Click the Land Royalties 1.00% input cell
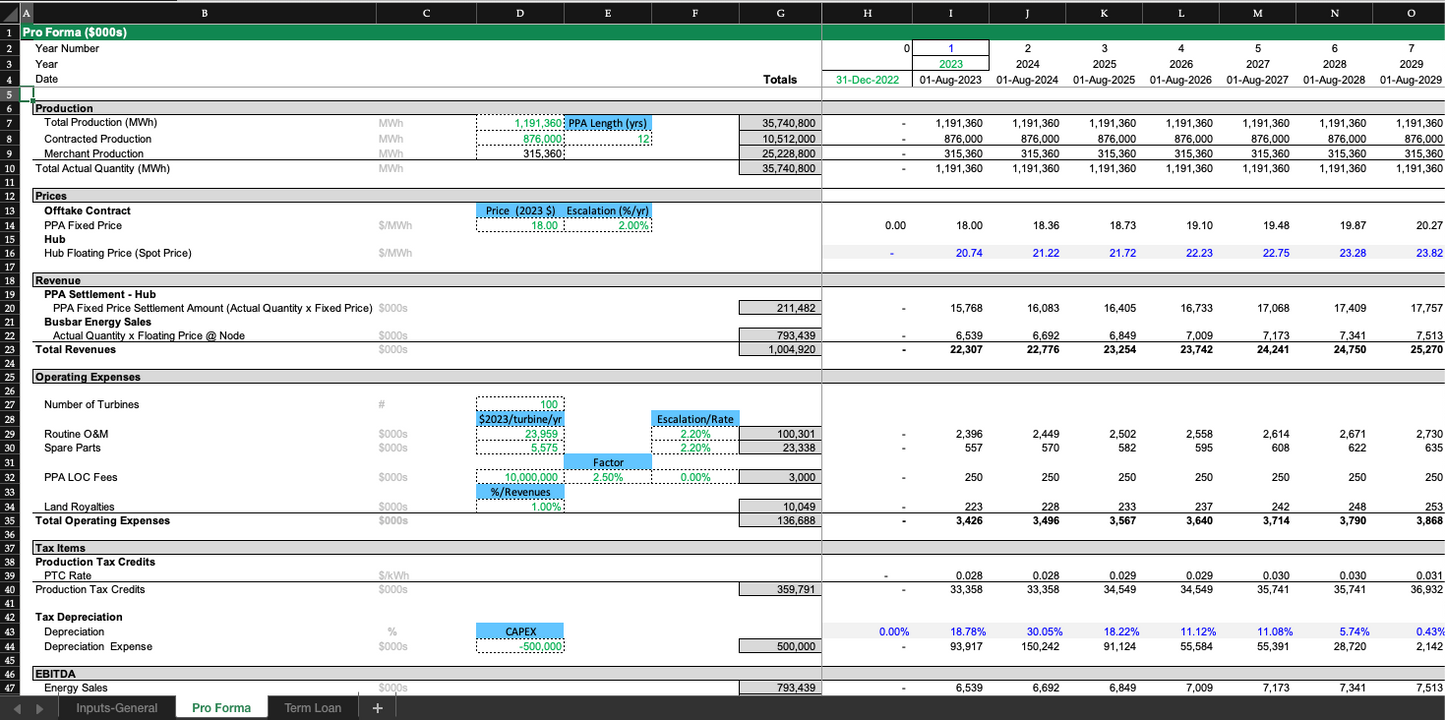Image resolution: width=1445 pixels, height=720 pixels. click(520, 507)
